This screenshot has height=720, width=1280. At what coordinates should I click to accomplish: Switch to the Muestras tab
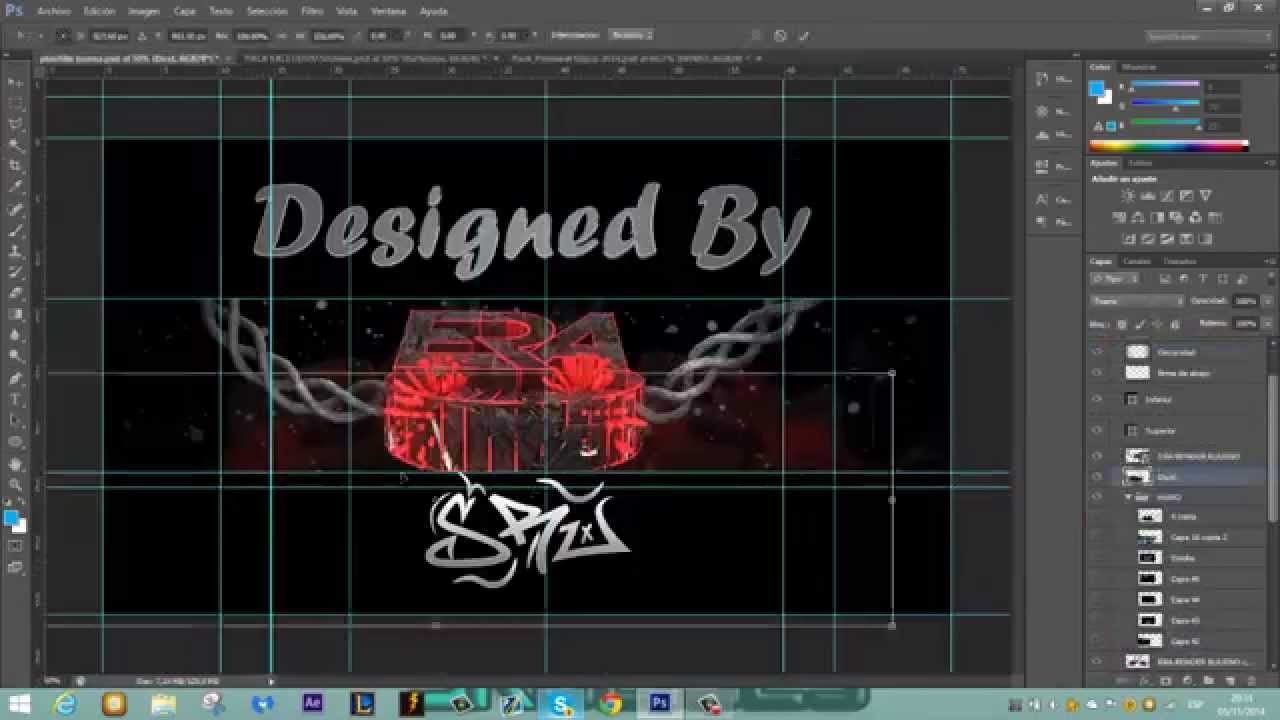[1140, 67]
